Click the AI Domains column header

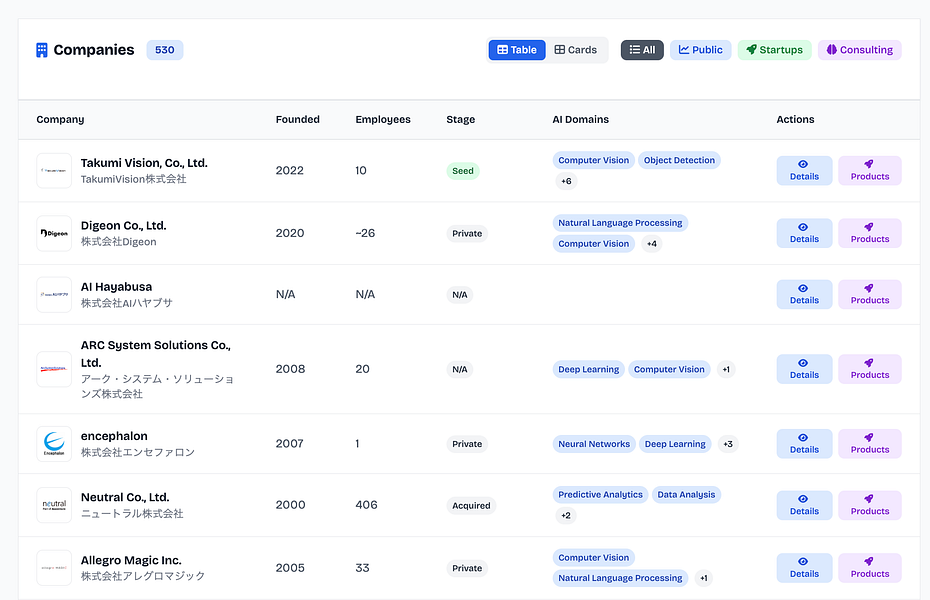[580, 119]
